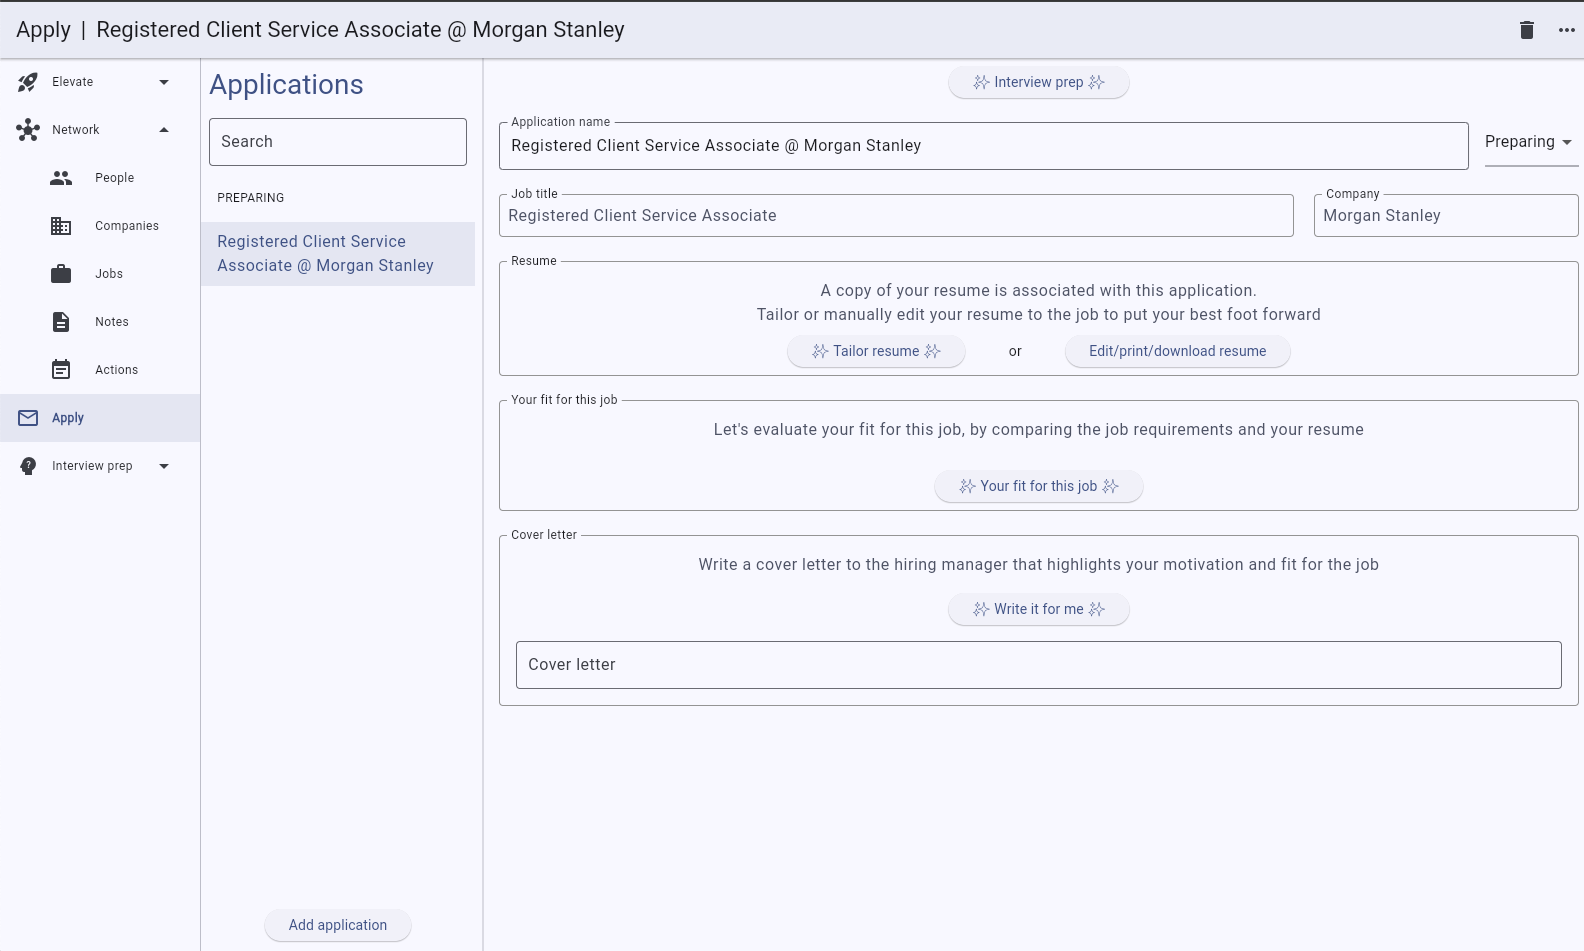The image size is (1584, 951).
Task: Collapse the Network section arrow
Action: (164, 130)
